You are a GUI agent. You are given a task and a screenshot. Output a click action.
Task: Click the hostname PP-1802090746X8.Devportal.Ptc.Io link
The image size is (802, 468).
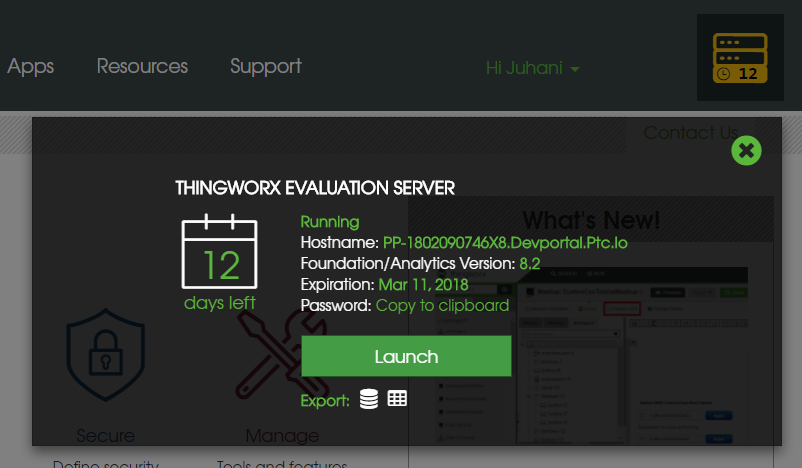505,242
